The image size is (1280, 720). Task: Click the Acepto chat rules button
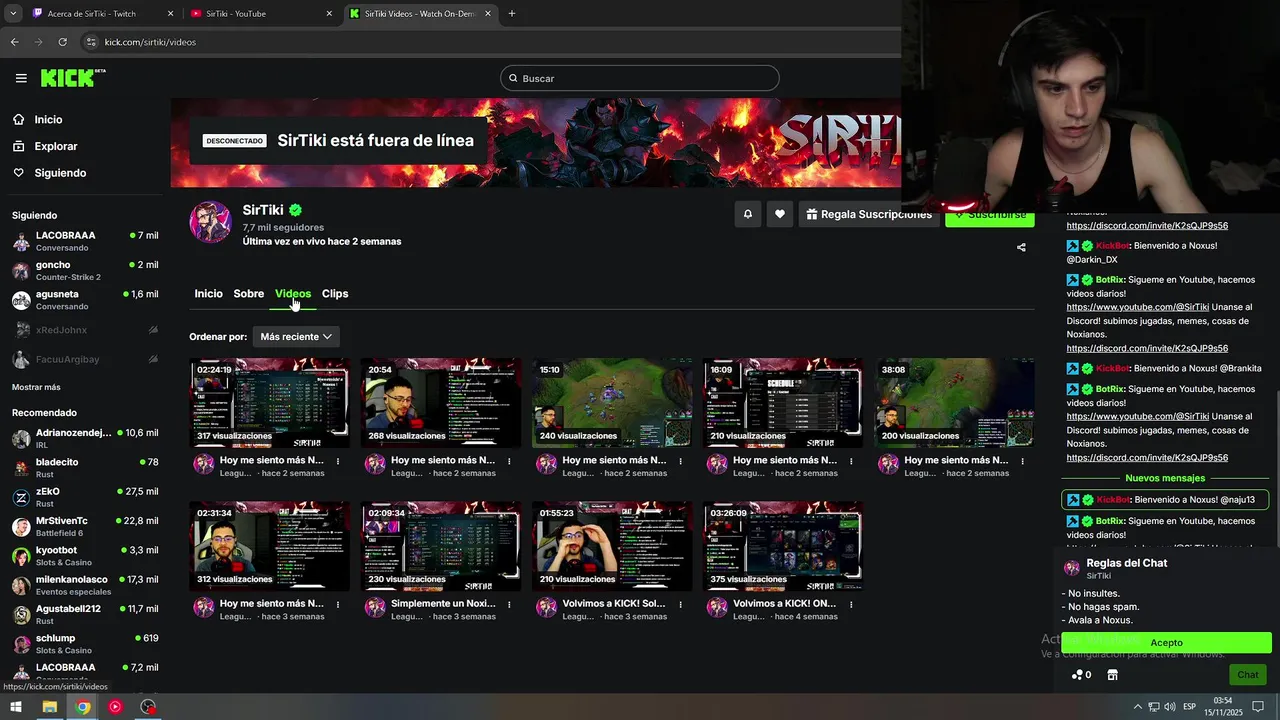[1166, 643]
